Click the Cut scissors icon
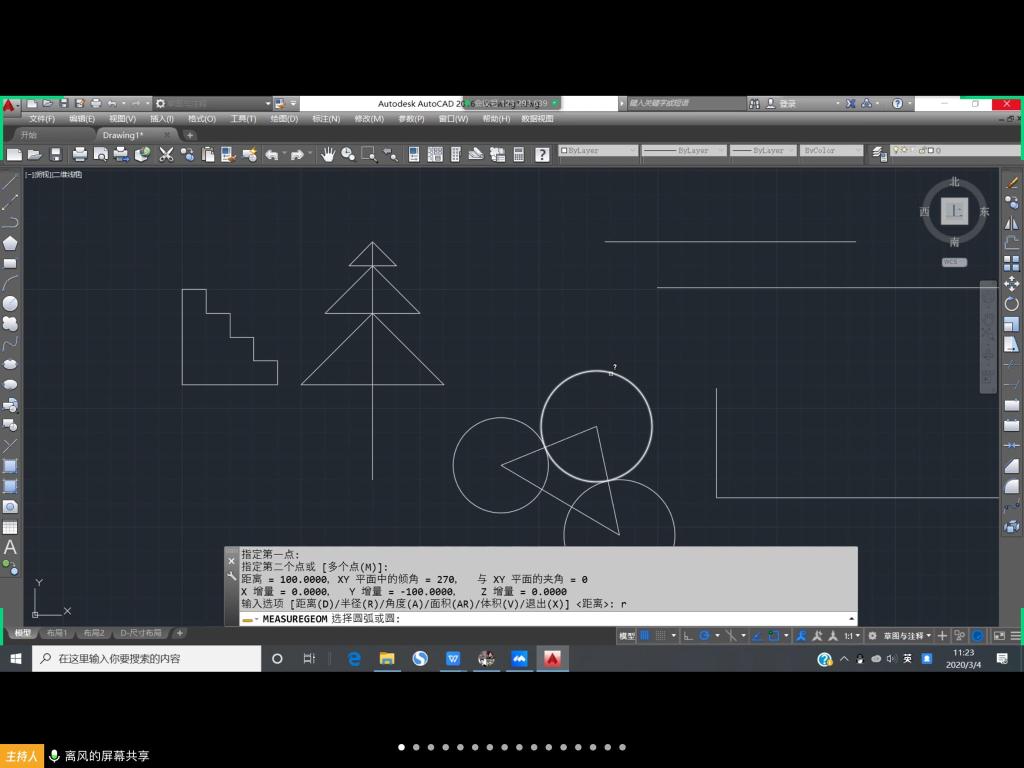 166,154
